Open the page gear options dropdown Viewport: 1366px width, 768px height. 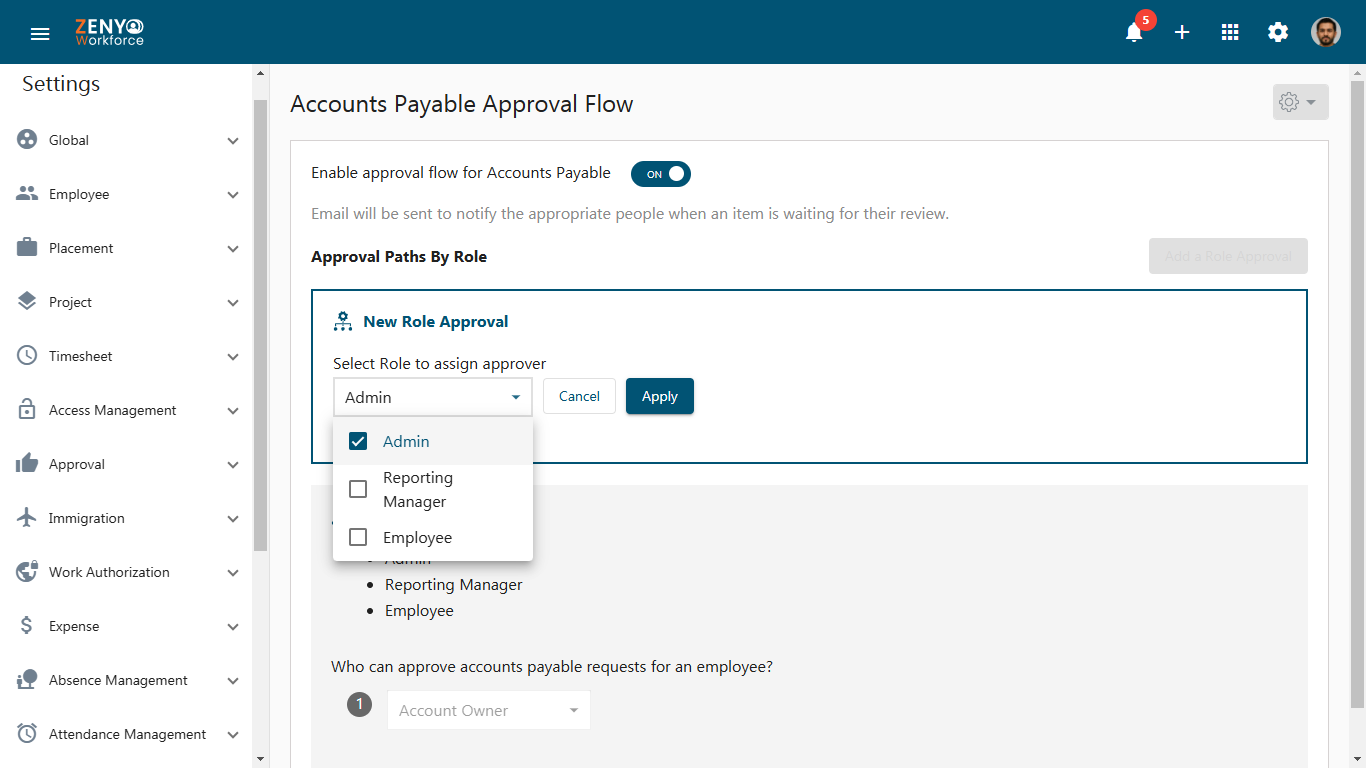pos(1300,102)
